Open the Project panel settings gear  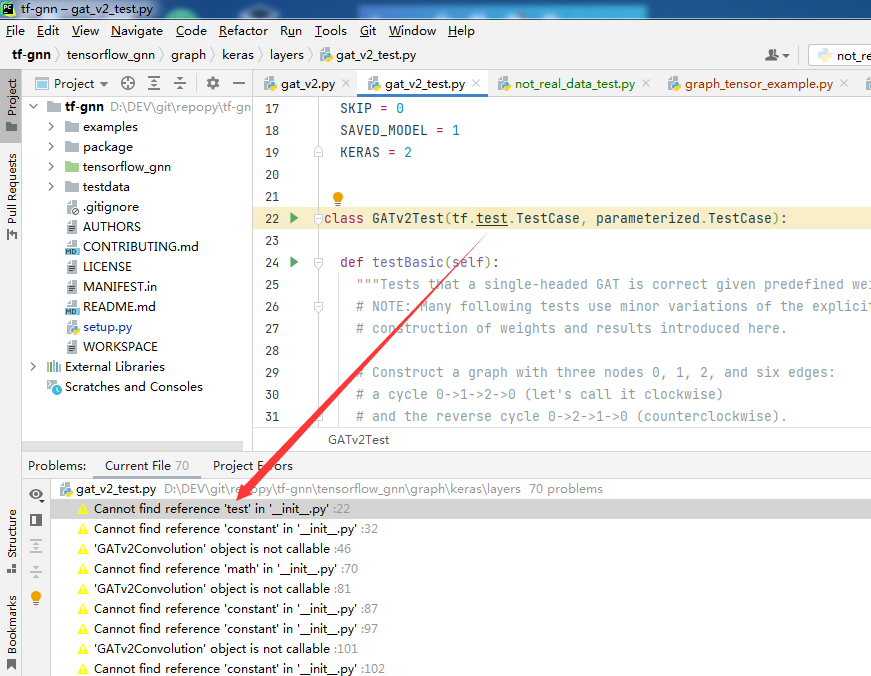pyautogui.click(x=213, y=83)
